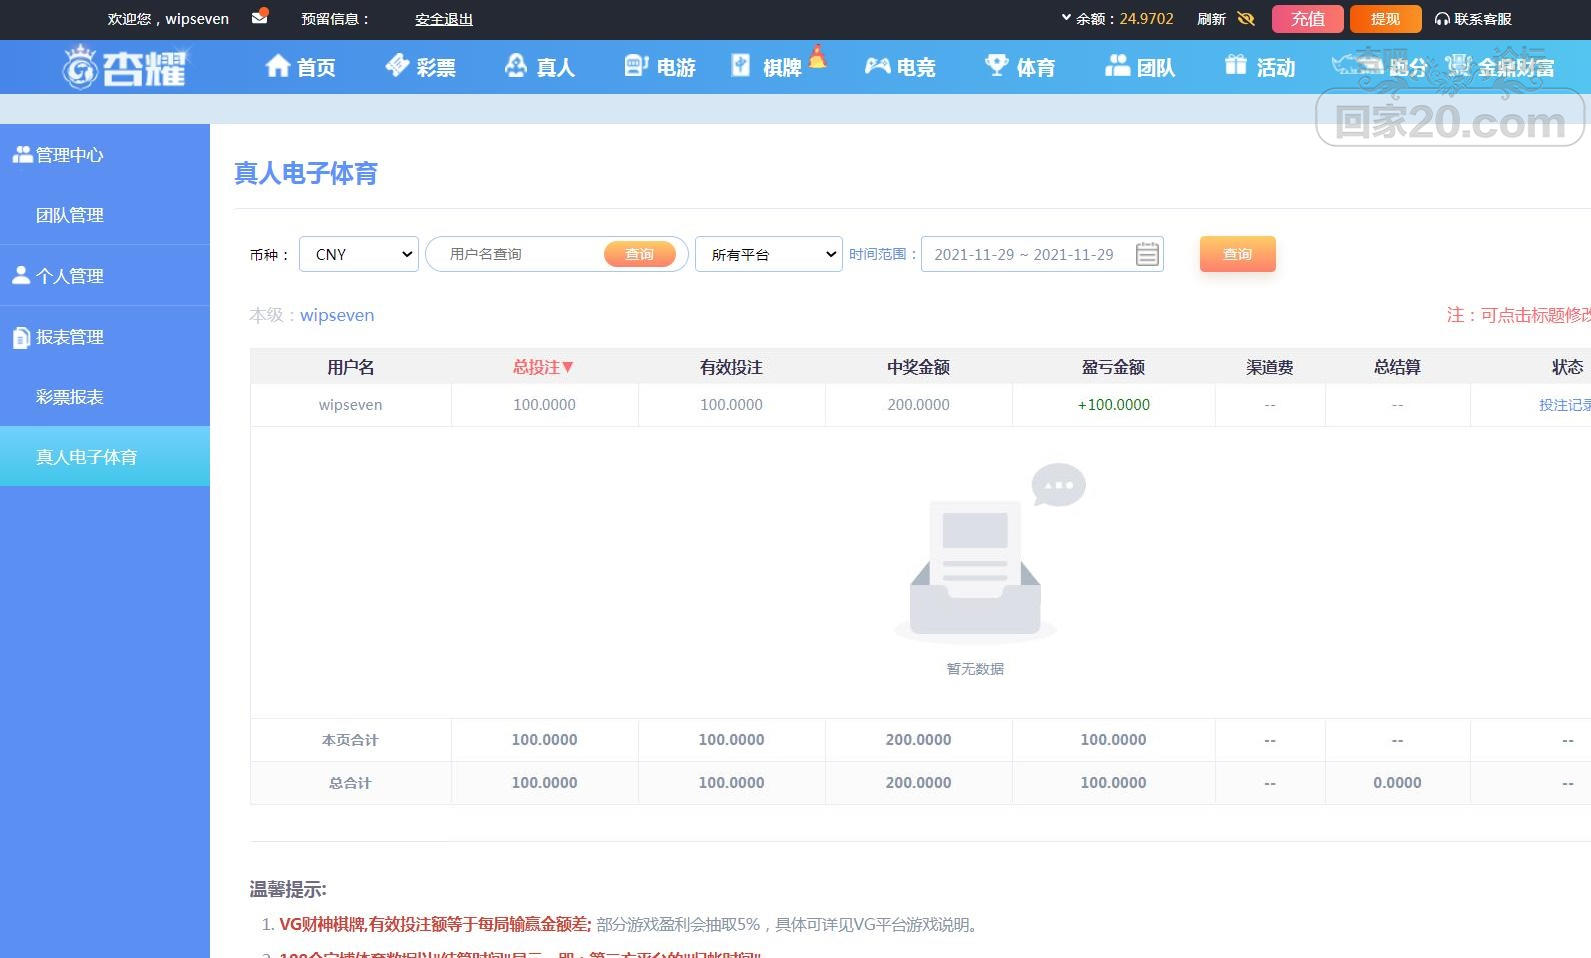This screenshot has height=958, width=1591.
Task: Open the CNY currency dropdown
Action: click(x=359, y=254)
